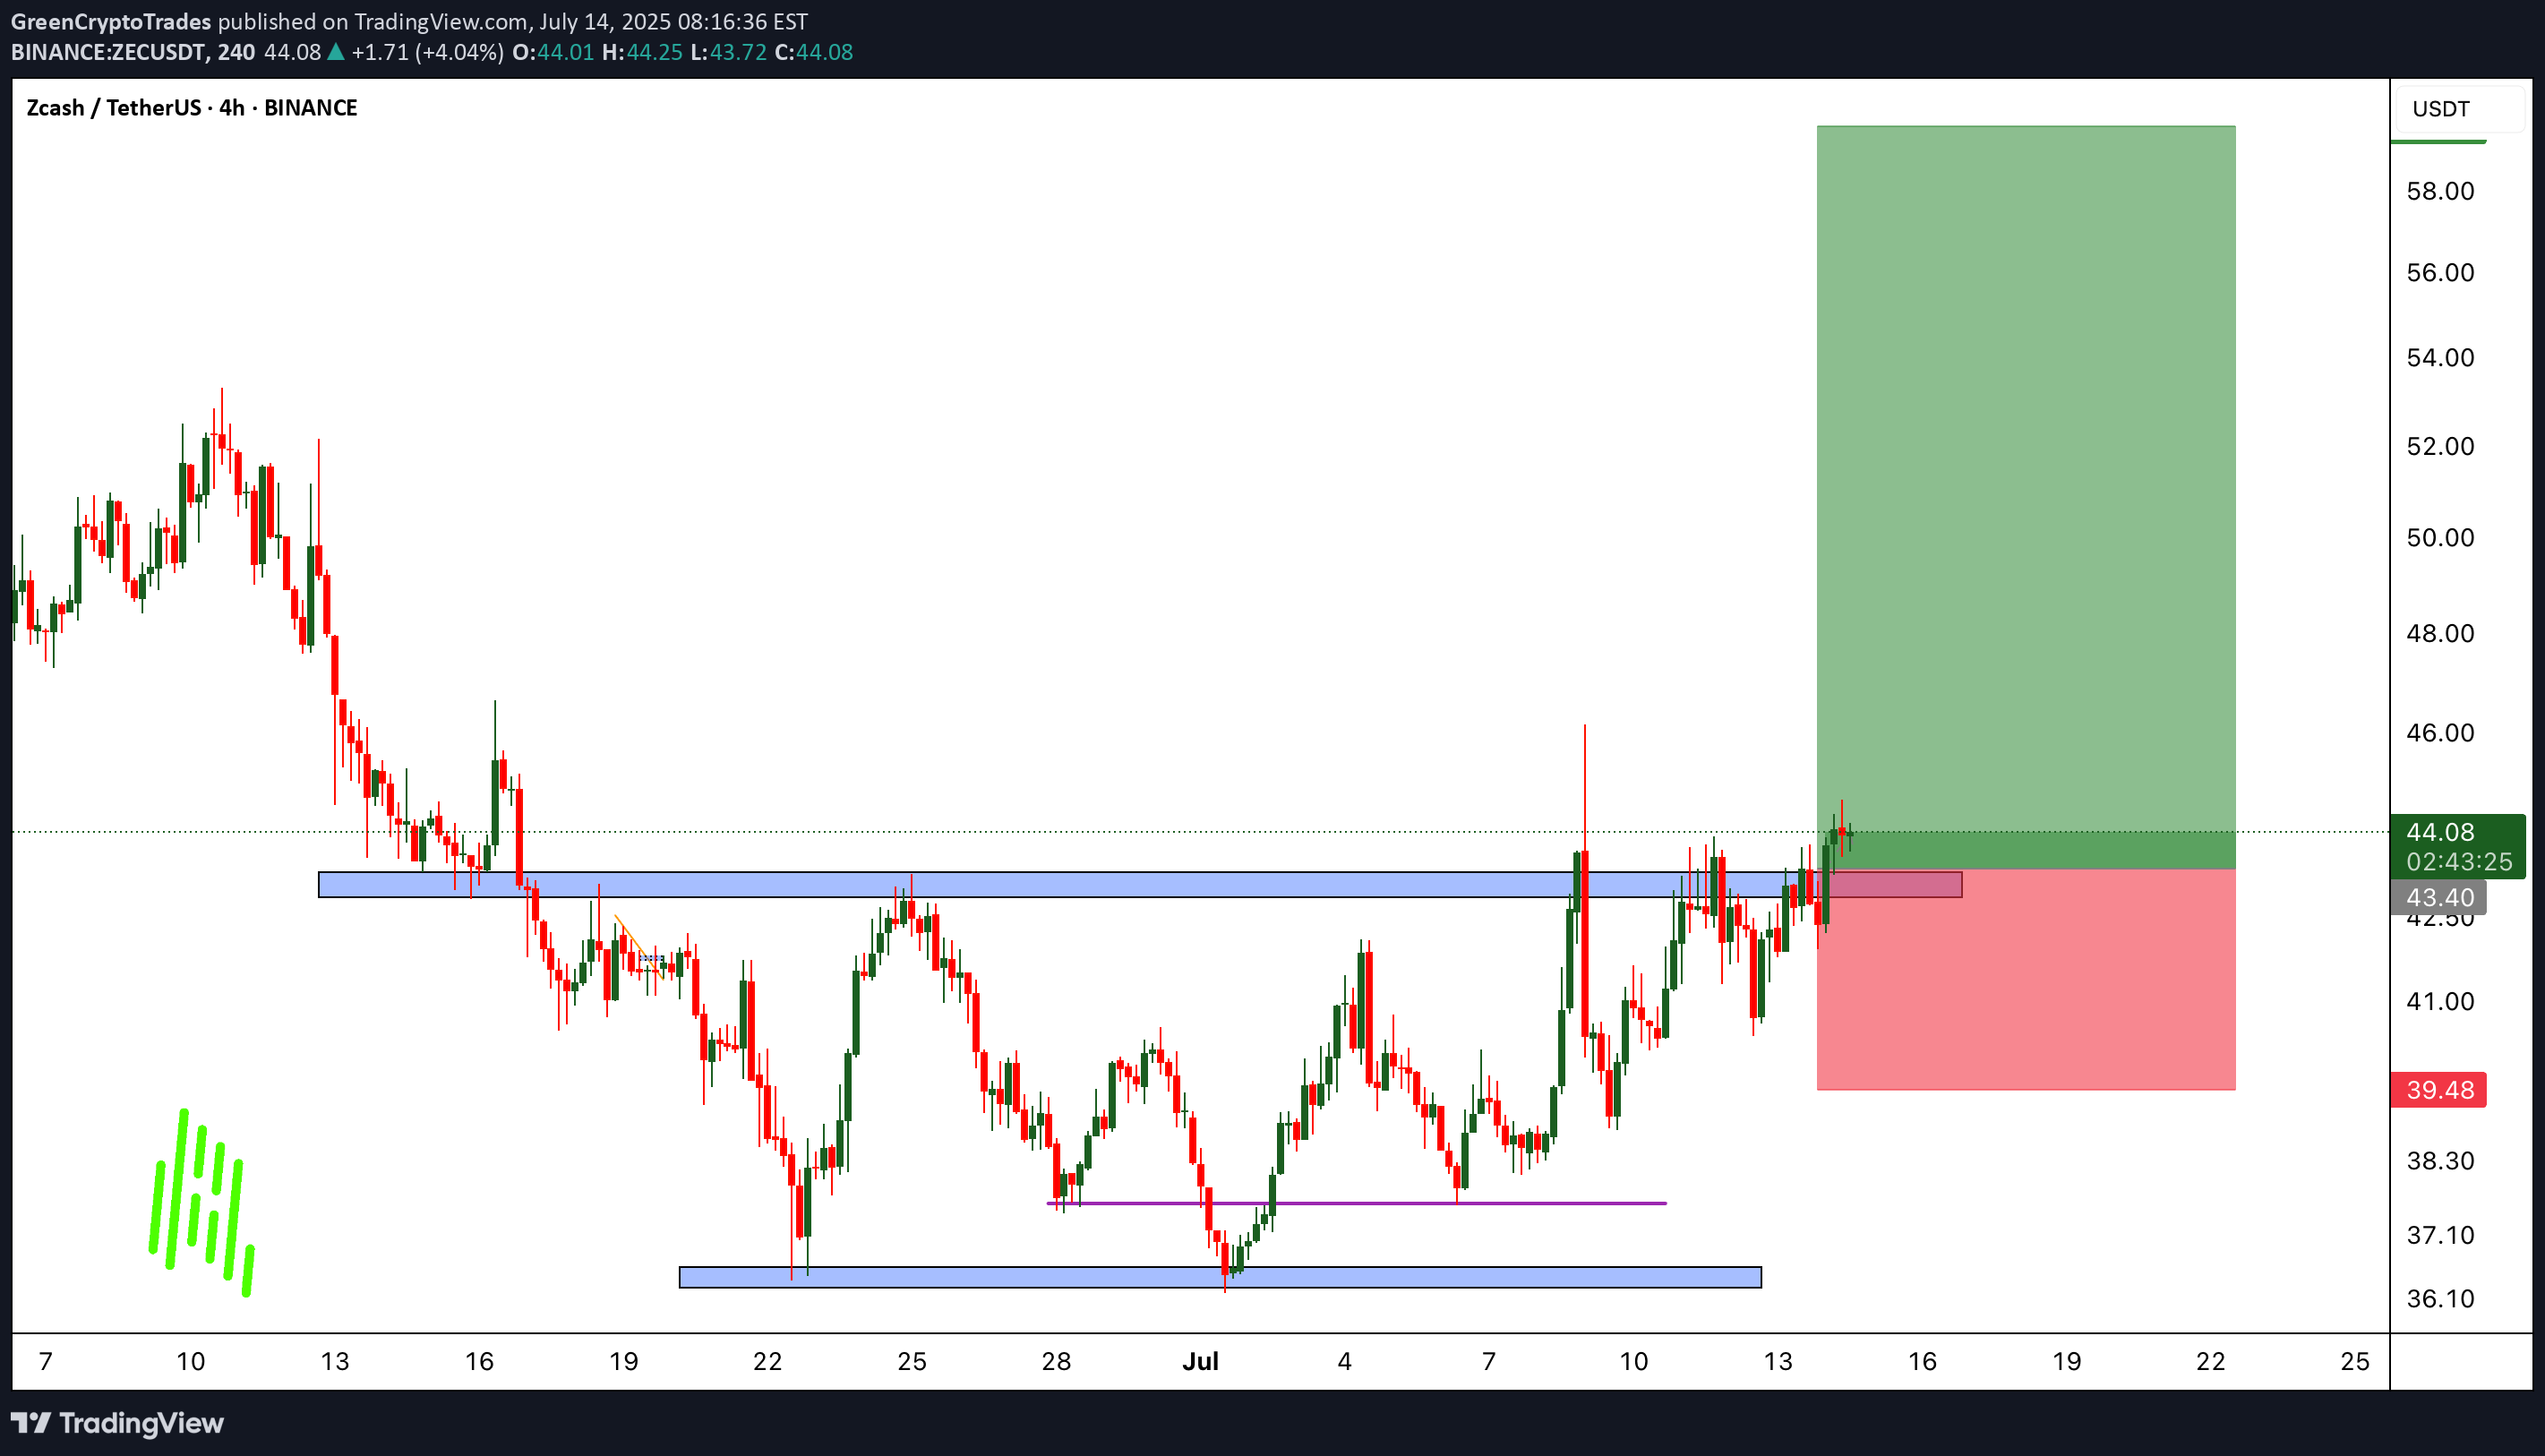
Task: Click the 46.00 price axis label
Action: pyautogui.click(x=2440, y=732)
